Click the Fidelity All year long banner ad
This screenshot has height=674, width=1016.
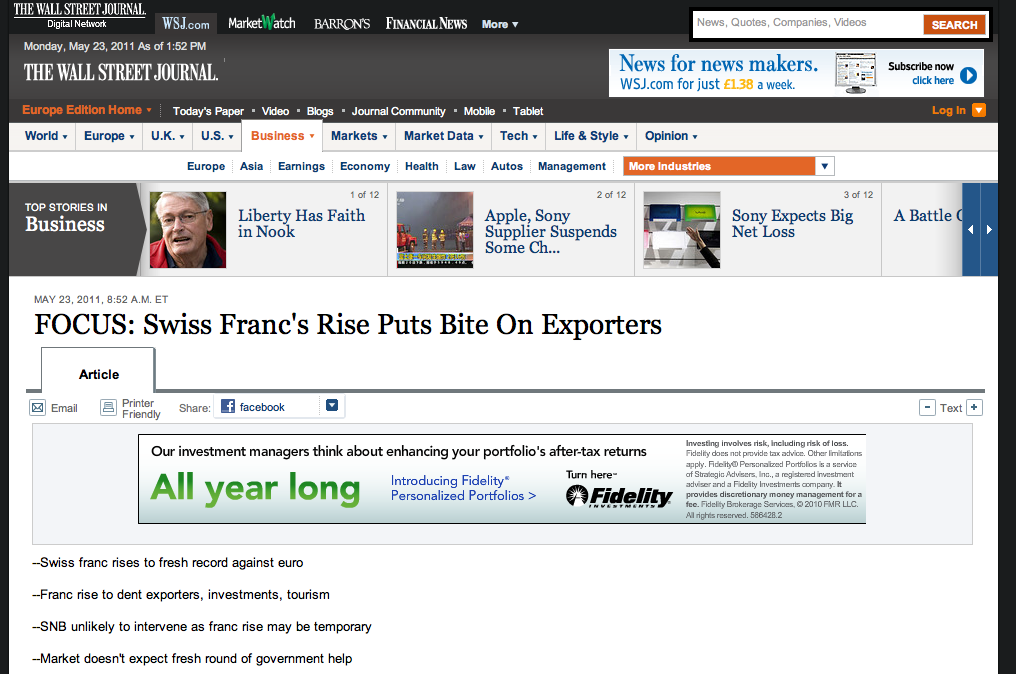click(x=502, y=479)
